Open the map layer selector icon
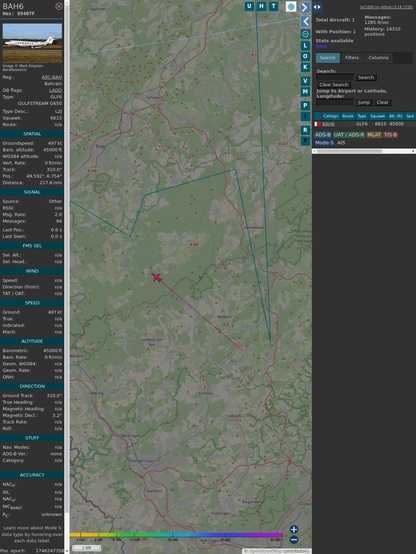 291,7
